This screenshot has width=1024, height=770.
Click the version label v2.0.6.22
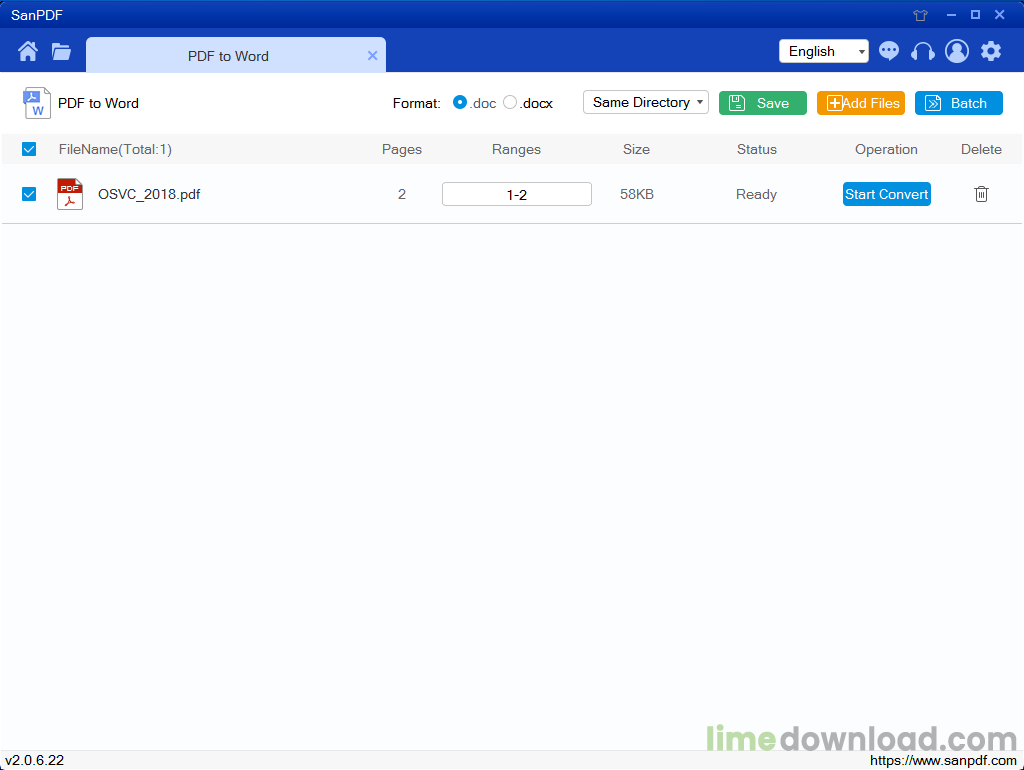pyautogui.click(x=35, y=761)
